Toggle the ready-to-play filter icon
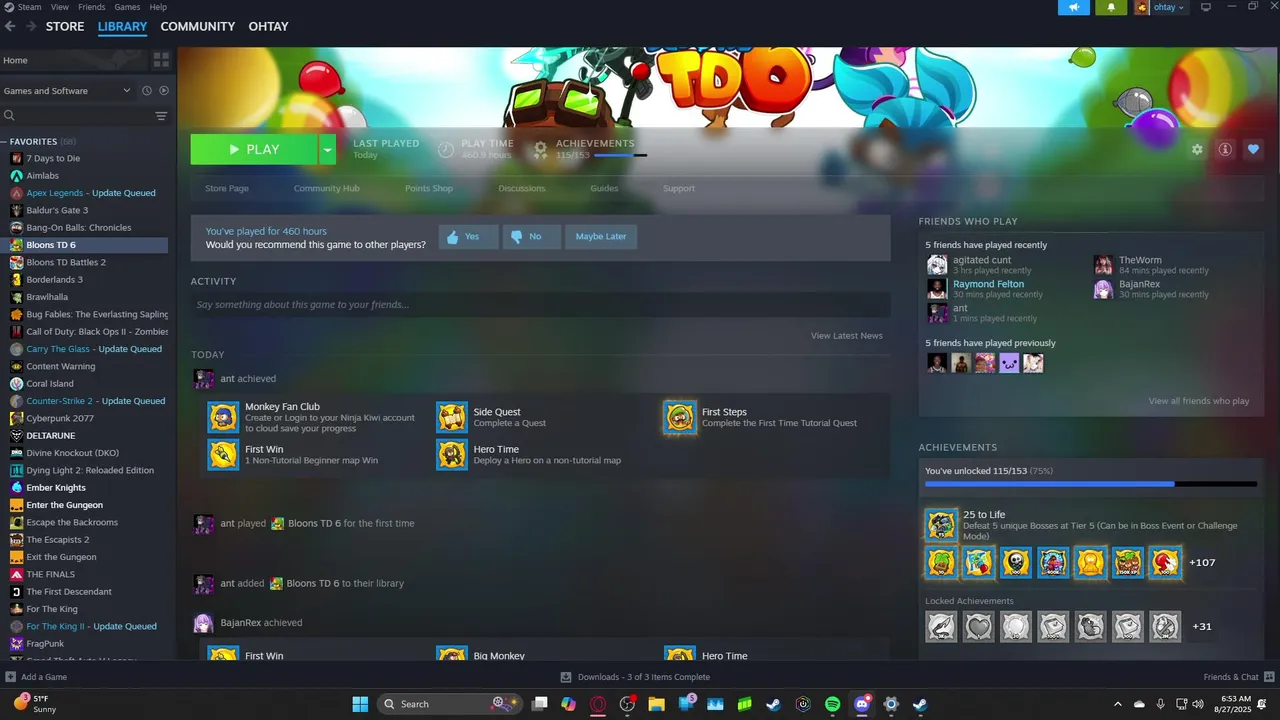The width and height of the screenshot is (1280, 720). click(x=164, y=91)
